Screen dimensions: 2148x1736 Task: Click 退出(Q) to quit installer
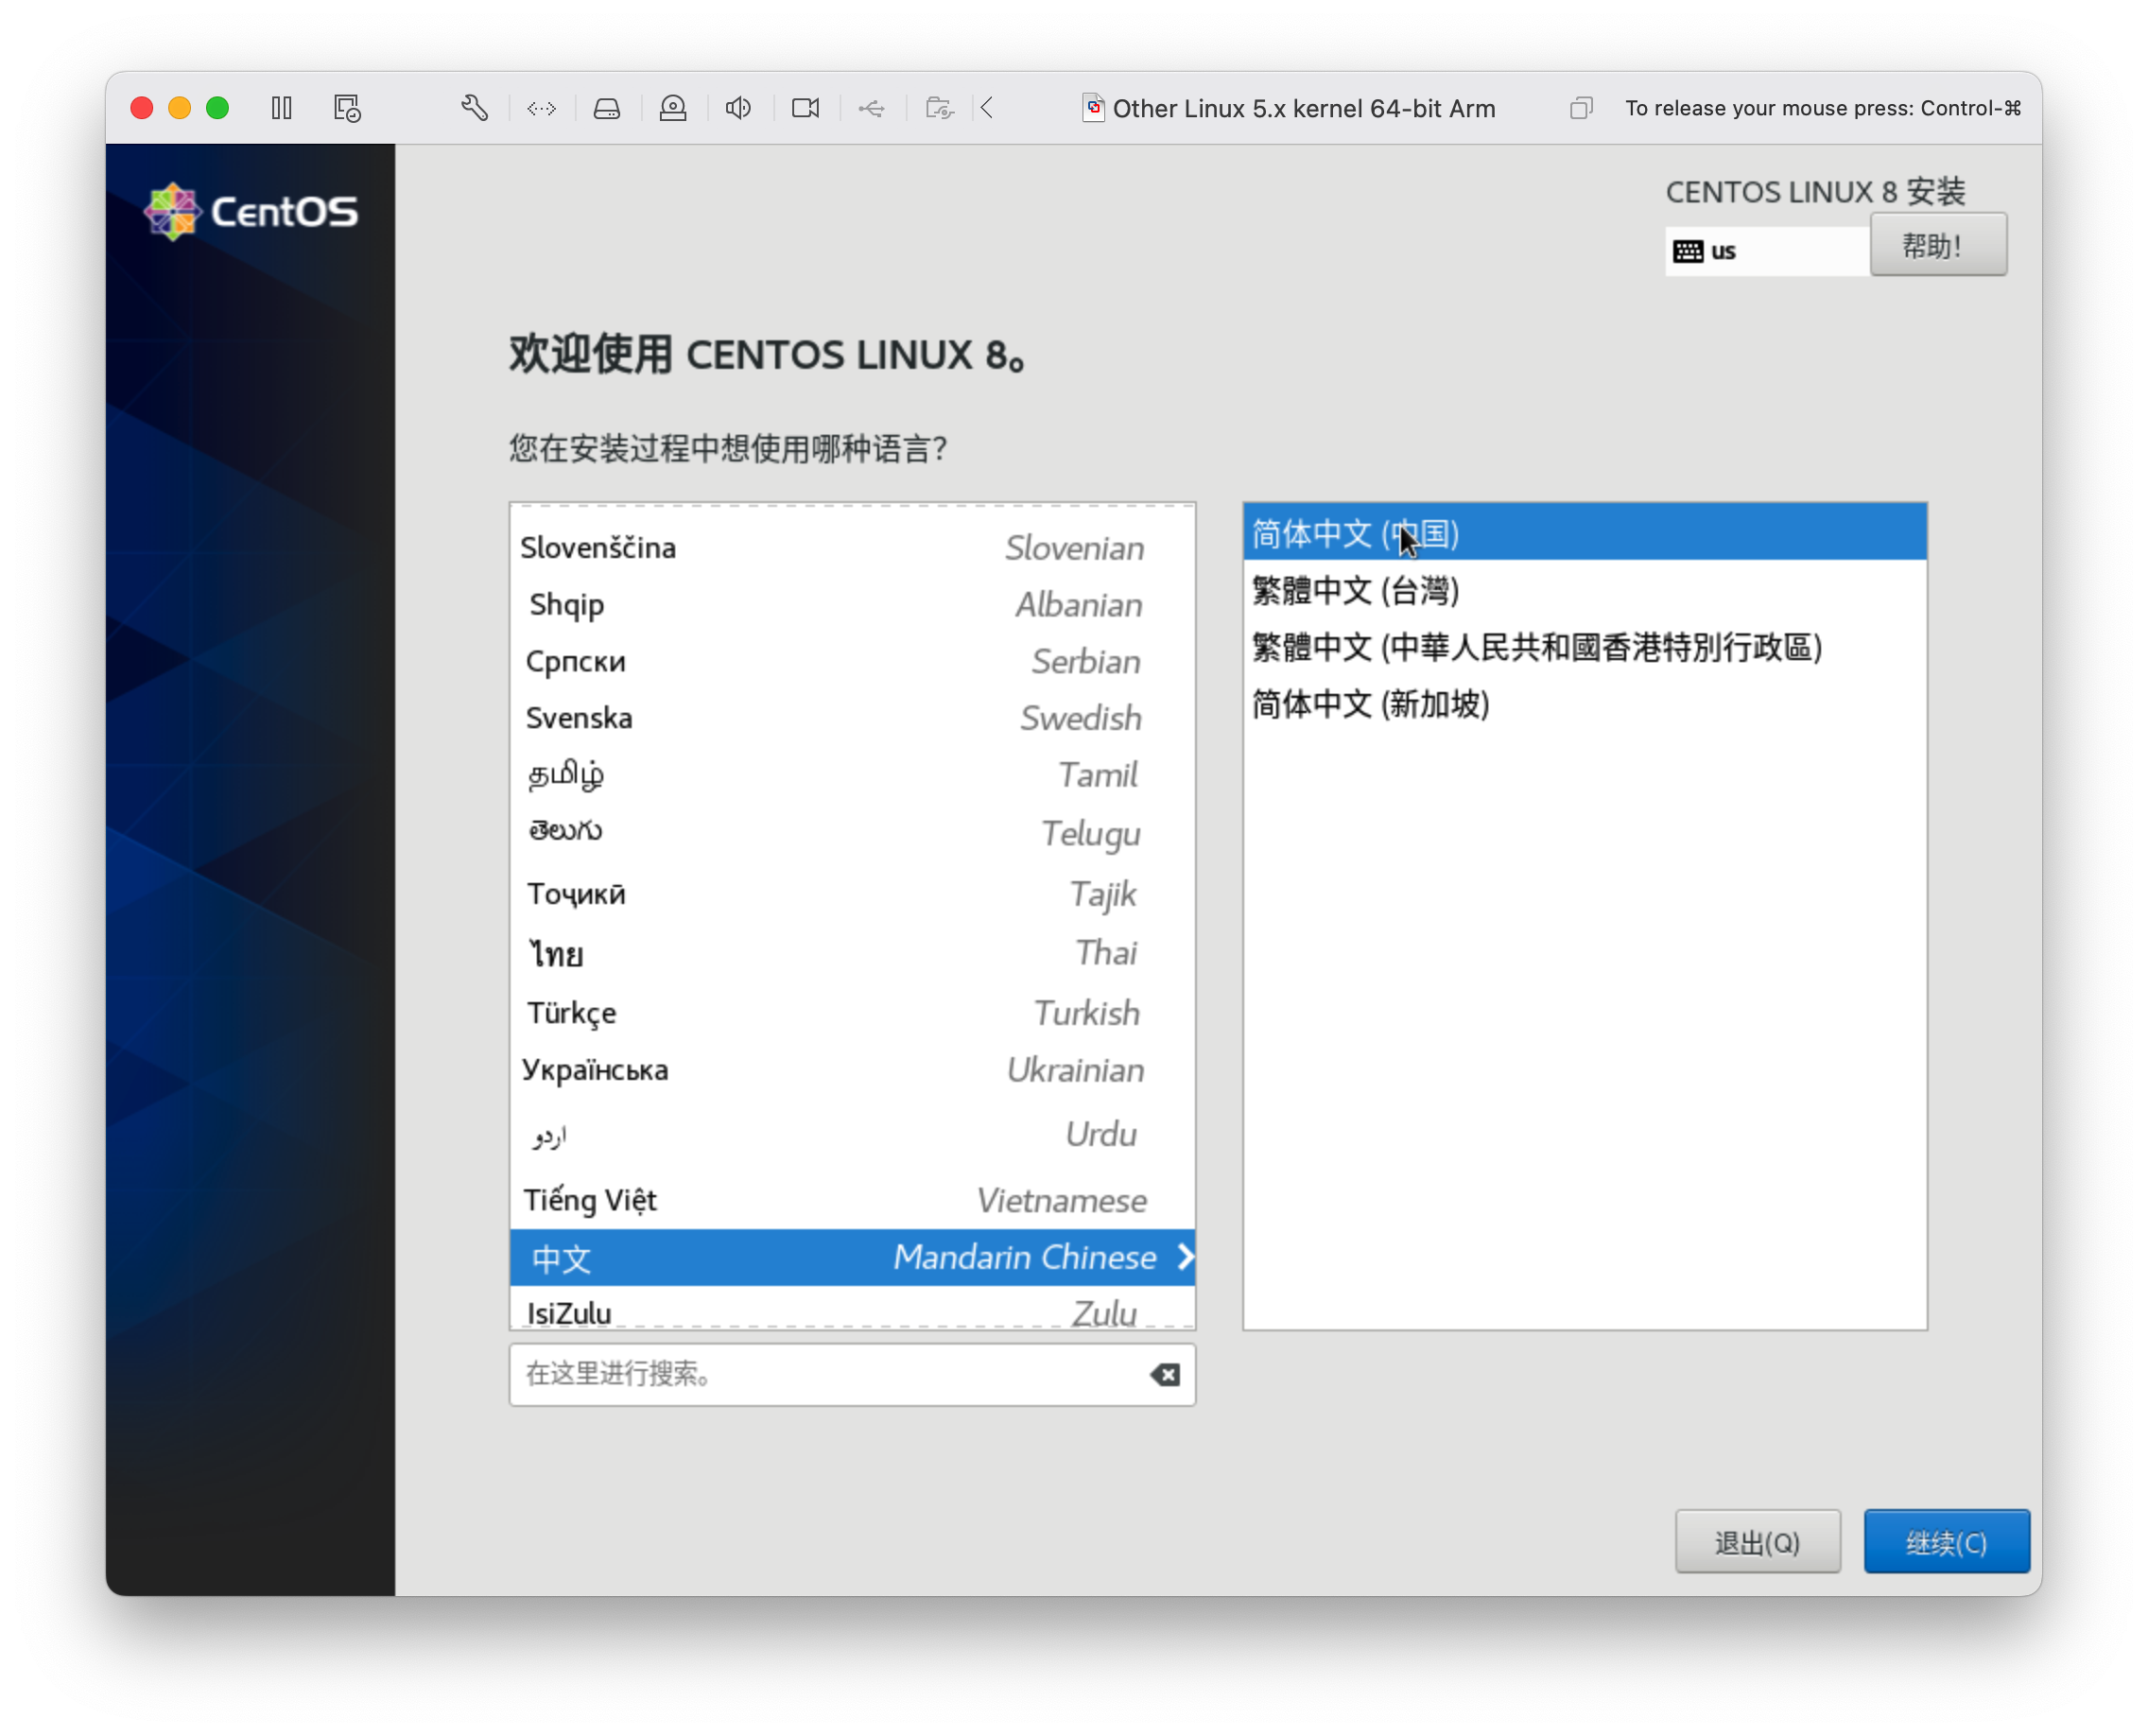click(1758, 1542)
